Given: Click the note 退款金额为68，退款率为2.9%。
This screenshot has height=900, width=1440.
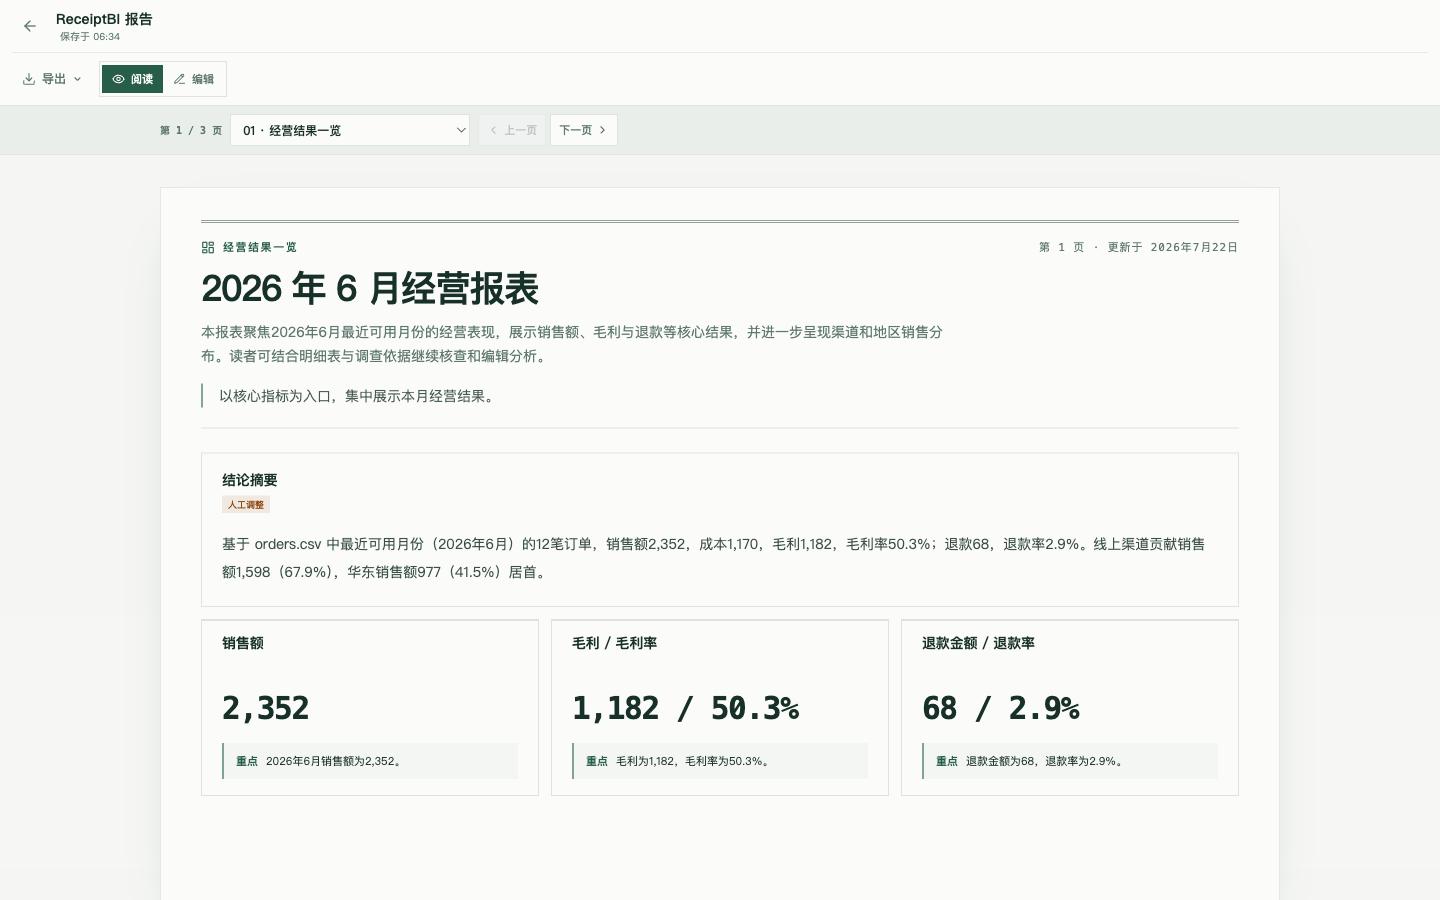Looking at the screenshot, I should click(1046, 761).
